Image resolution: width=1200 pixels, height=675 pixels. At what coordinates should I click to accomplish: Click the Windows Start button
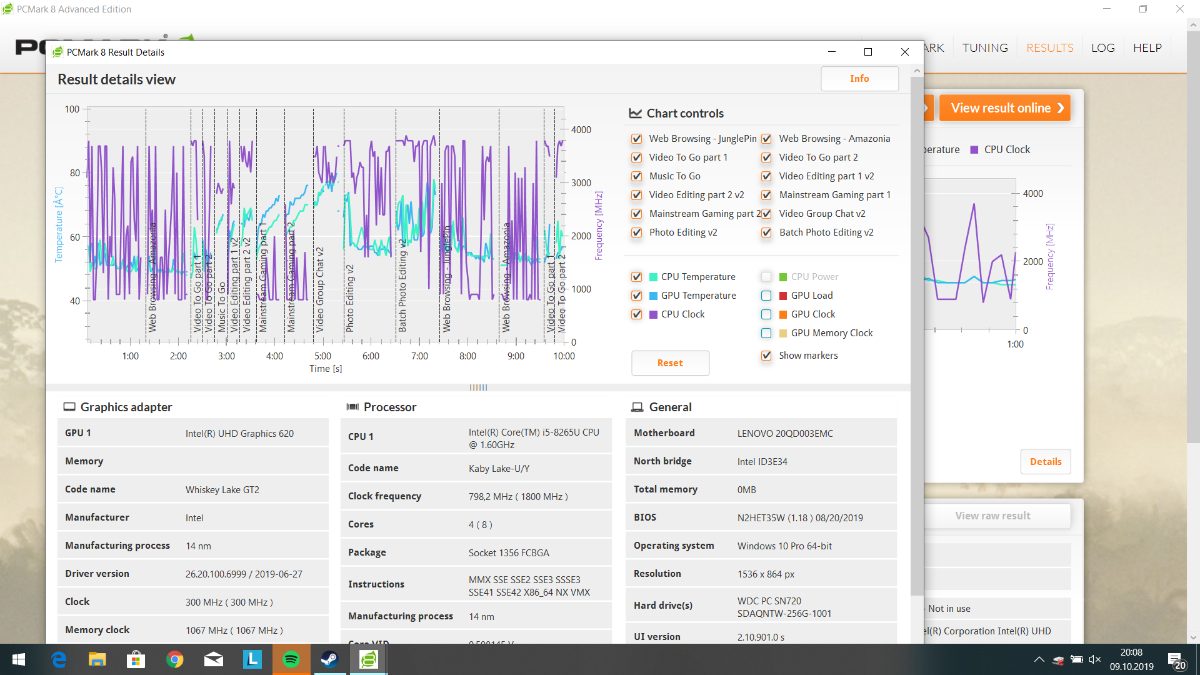pyautogui.click(x=19, y=659)
